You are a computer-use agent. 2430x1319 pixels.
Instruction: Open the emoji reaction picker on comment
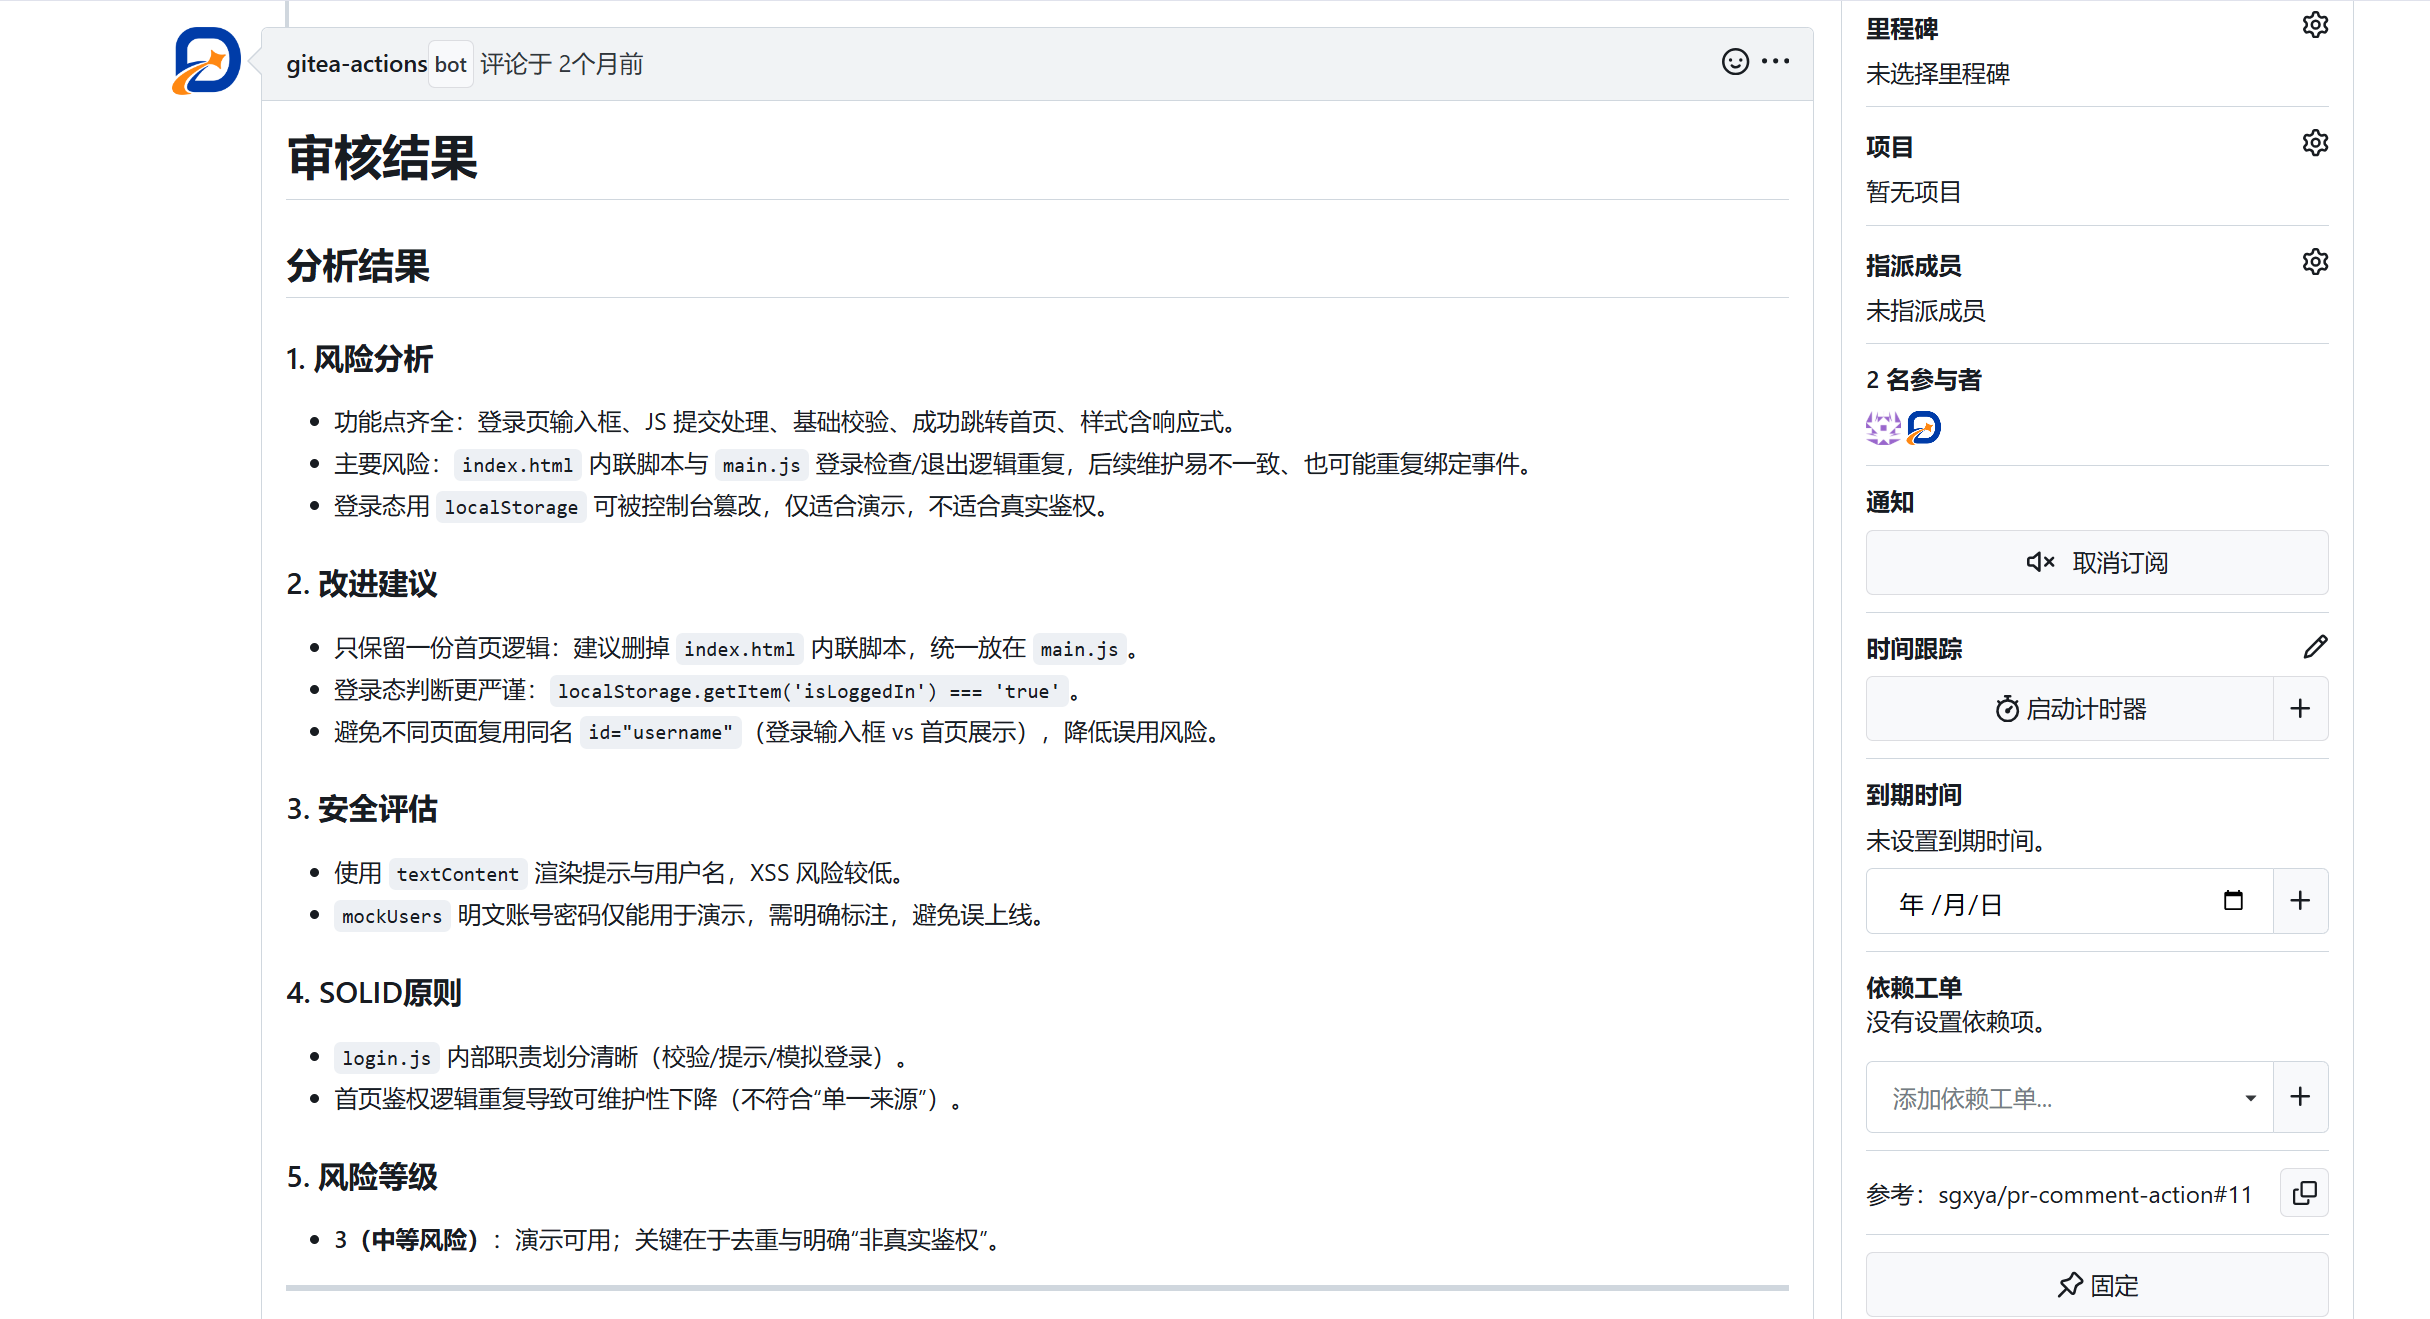[1735, 62]
